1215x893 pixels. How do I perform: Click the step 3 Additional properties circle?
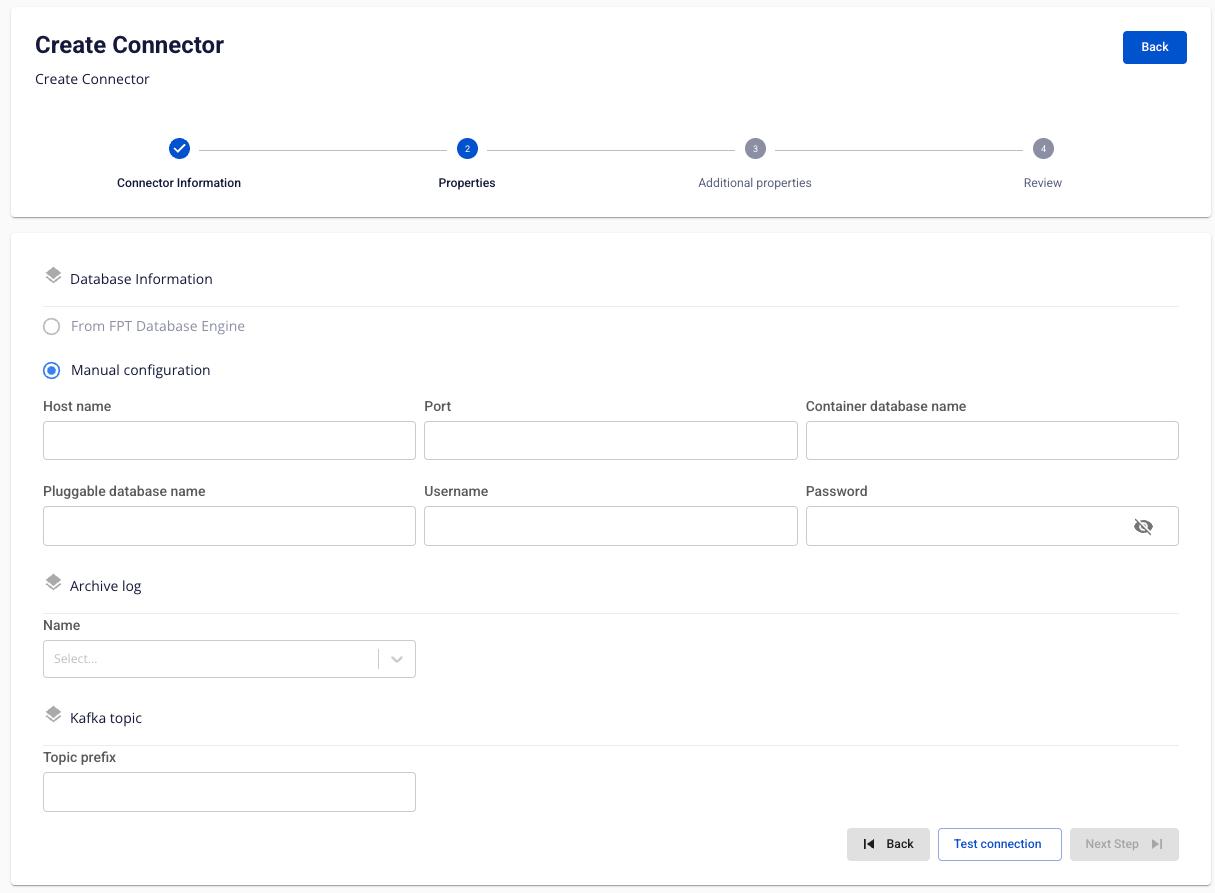(755, 149)
